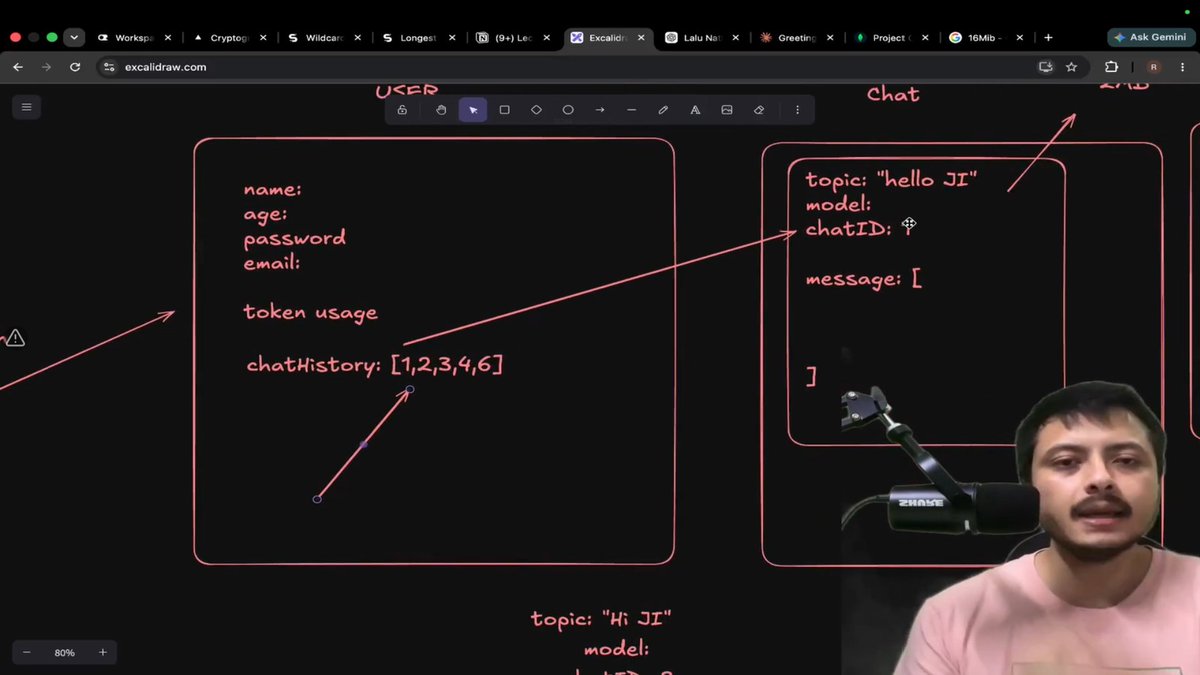Select the Eraser tool

(x=759, y=110)
